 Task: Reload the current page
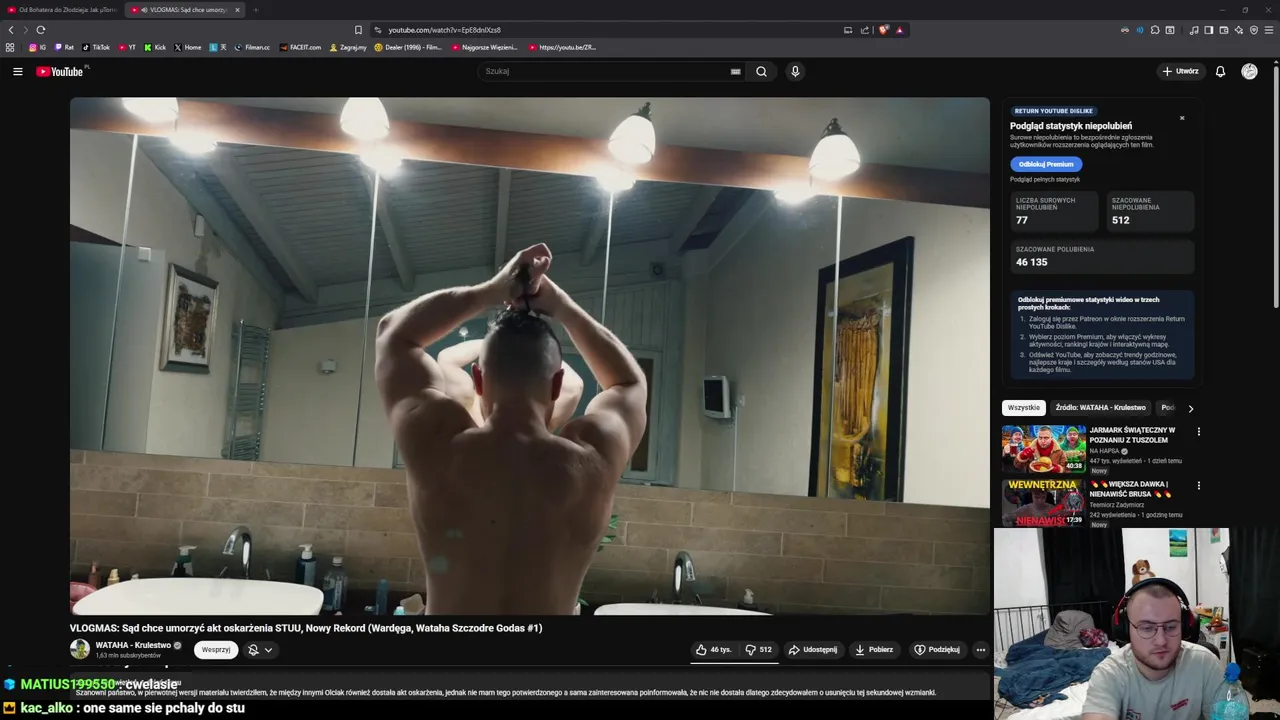pos(41,30)
